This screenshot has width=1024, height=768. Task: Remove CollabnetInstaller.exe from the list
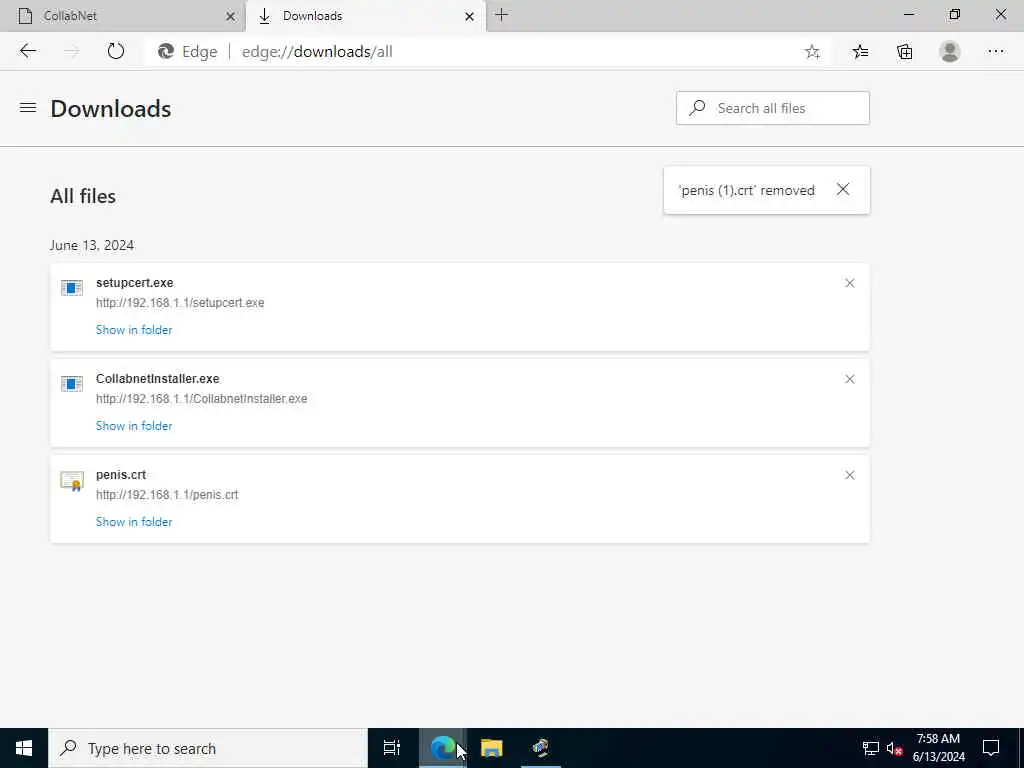(850, 379)
